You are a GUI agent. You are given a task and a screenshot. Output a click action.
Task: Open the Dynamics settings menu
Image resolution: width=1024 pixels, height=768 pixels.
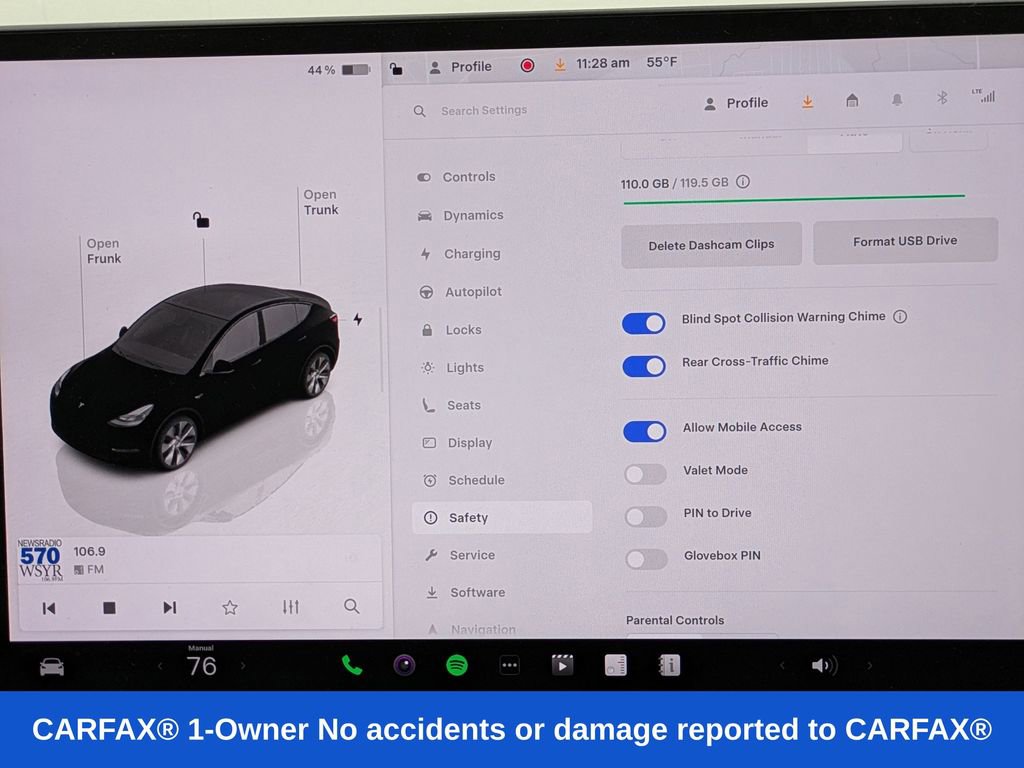pos(461,216)
